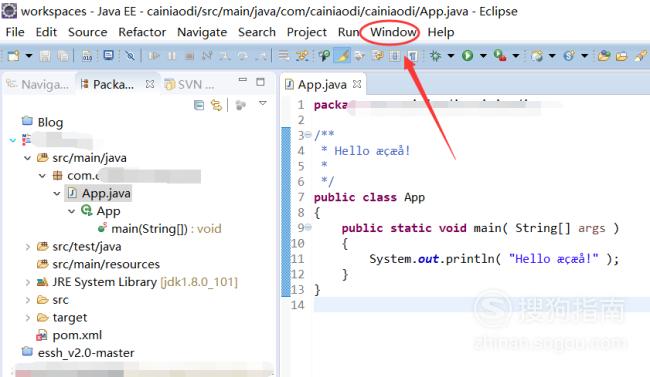Screen dimensions: 650x377
Task: Expand the JRE System Library node
Action: (27, 282)
